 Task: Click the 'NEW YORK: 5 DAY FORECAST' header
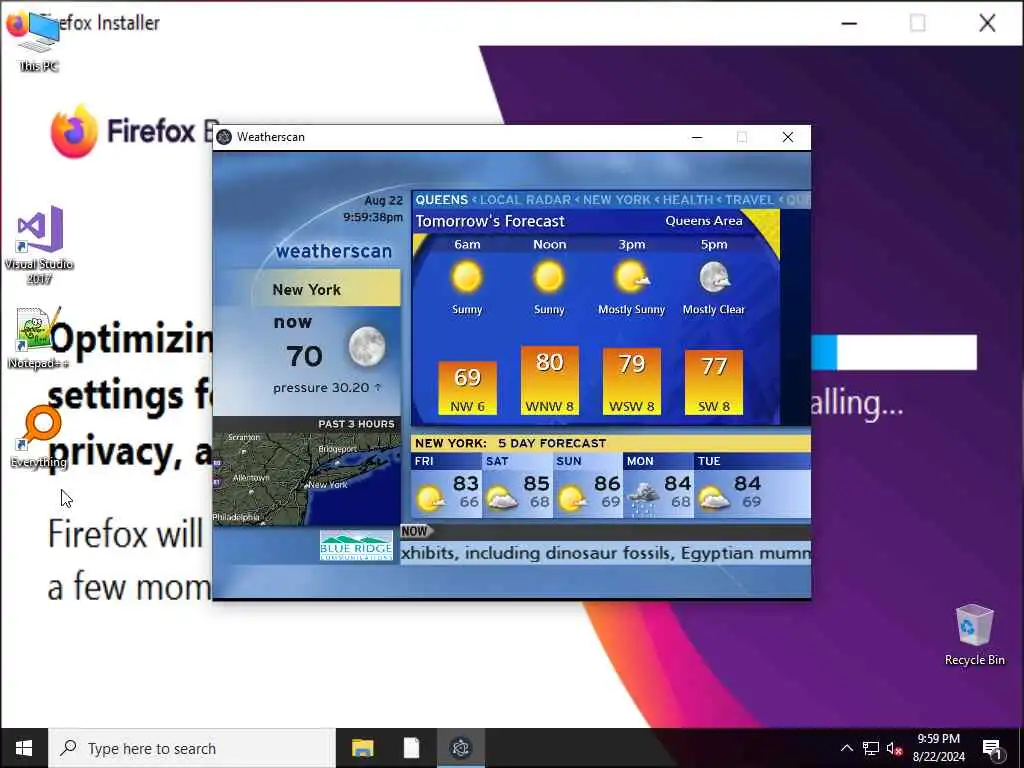(511, 443)
